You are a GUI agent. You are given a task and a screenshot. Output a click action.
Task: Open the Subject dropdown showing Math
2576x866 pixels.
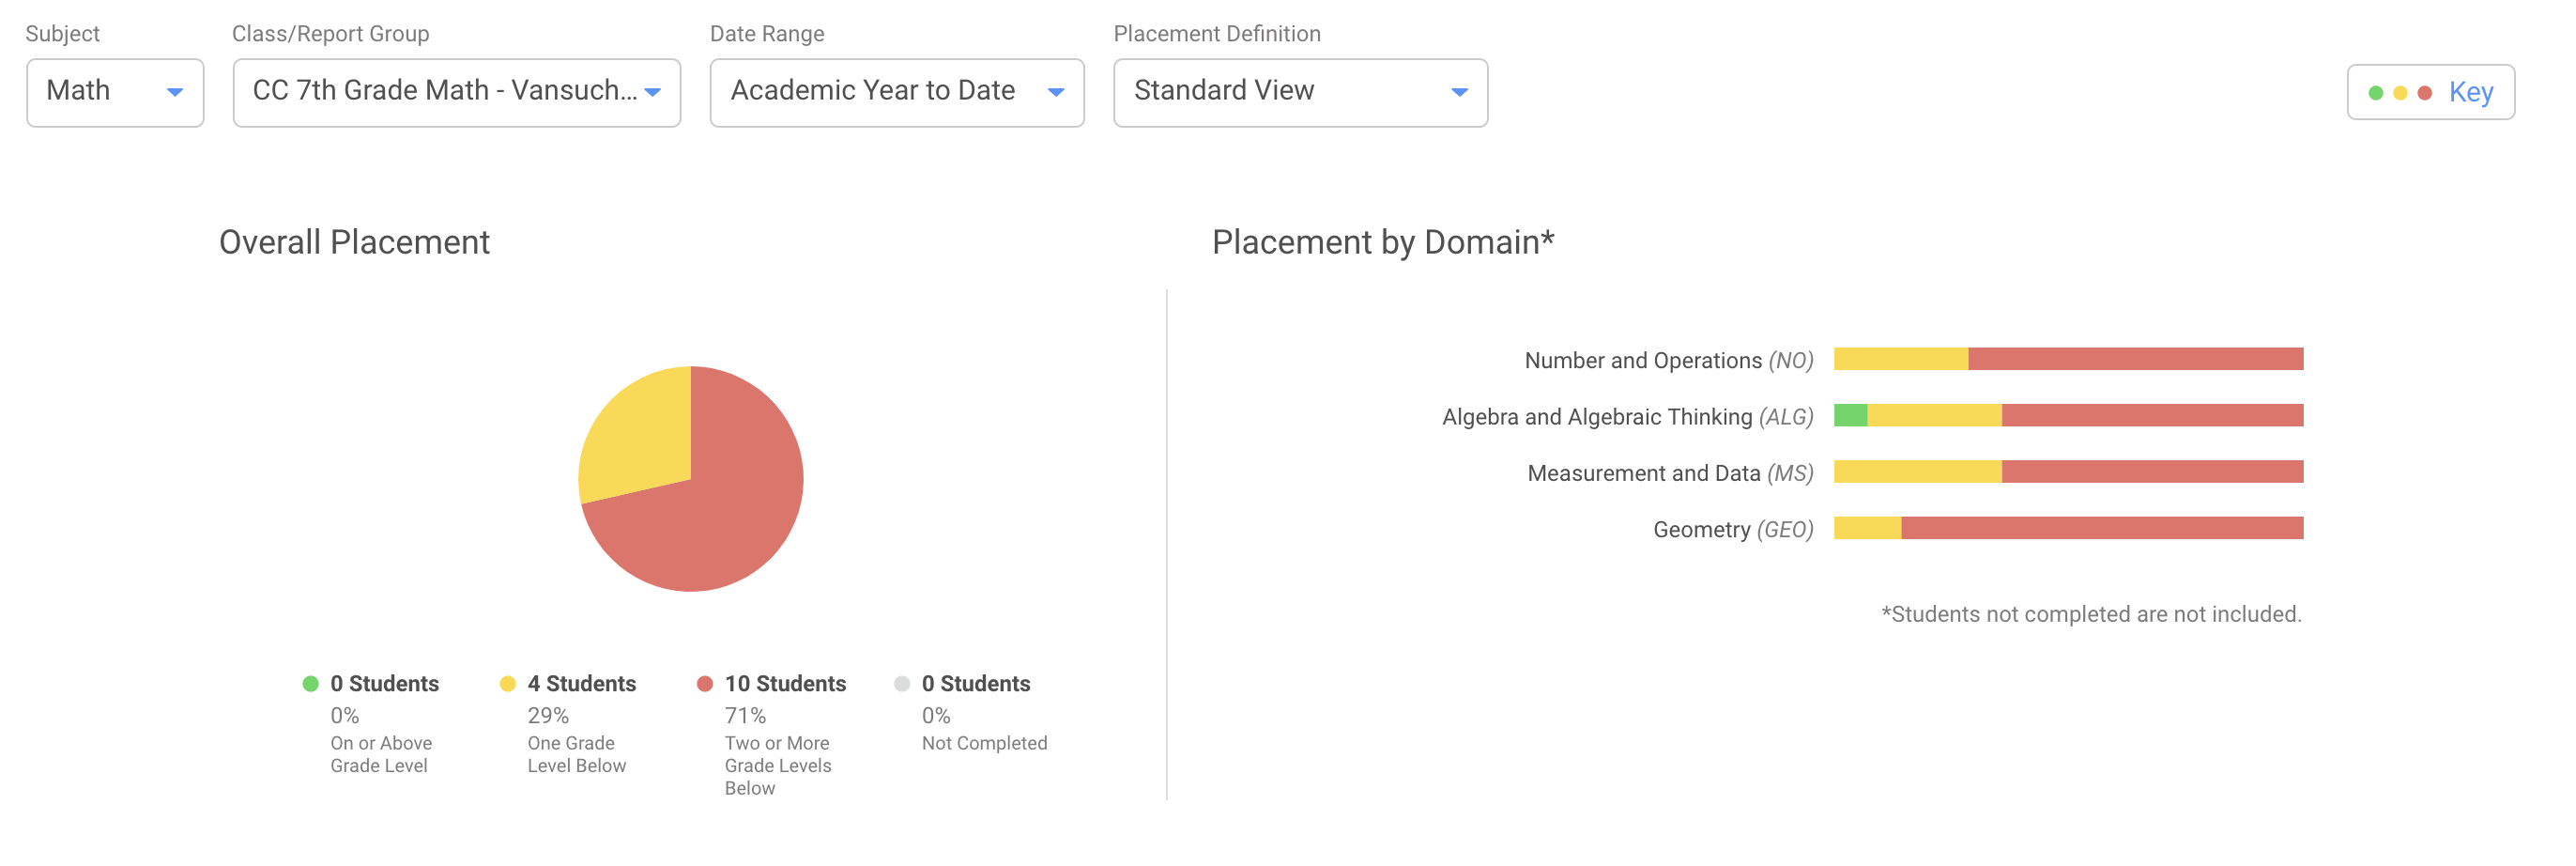[x=115, y=92]
